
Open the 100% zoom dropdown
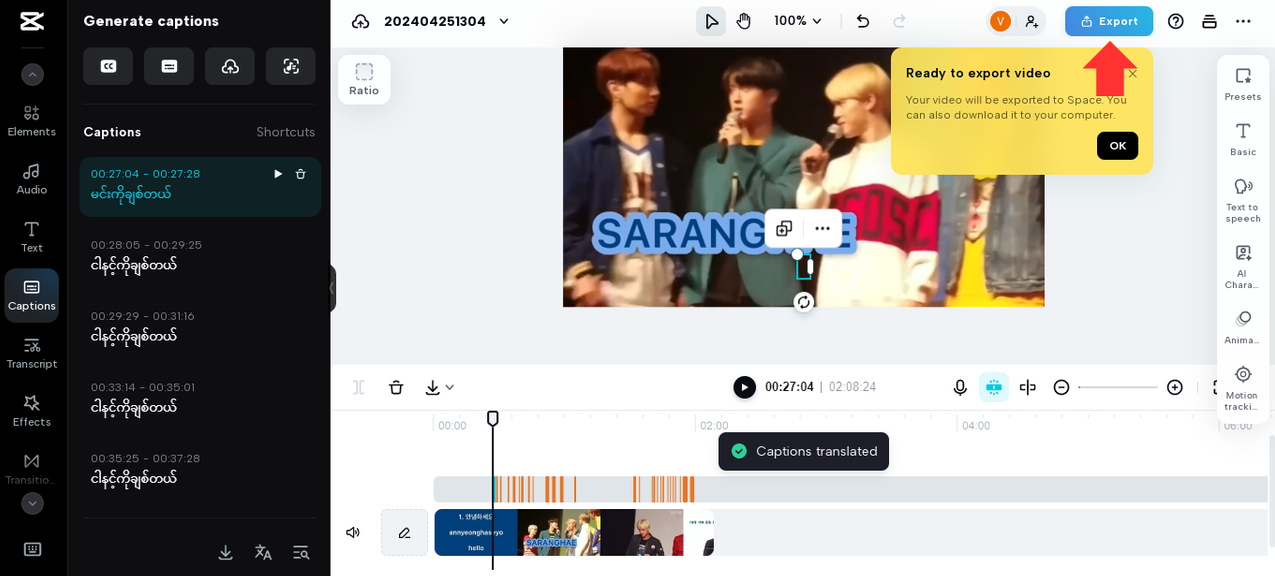798,21
